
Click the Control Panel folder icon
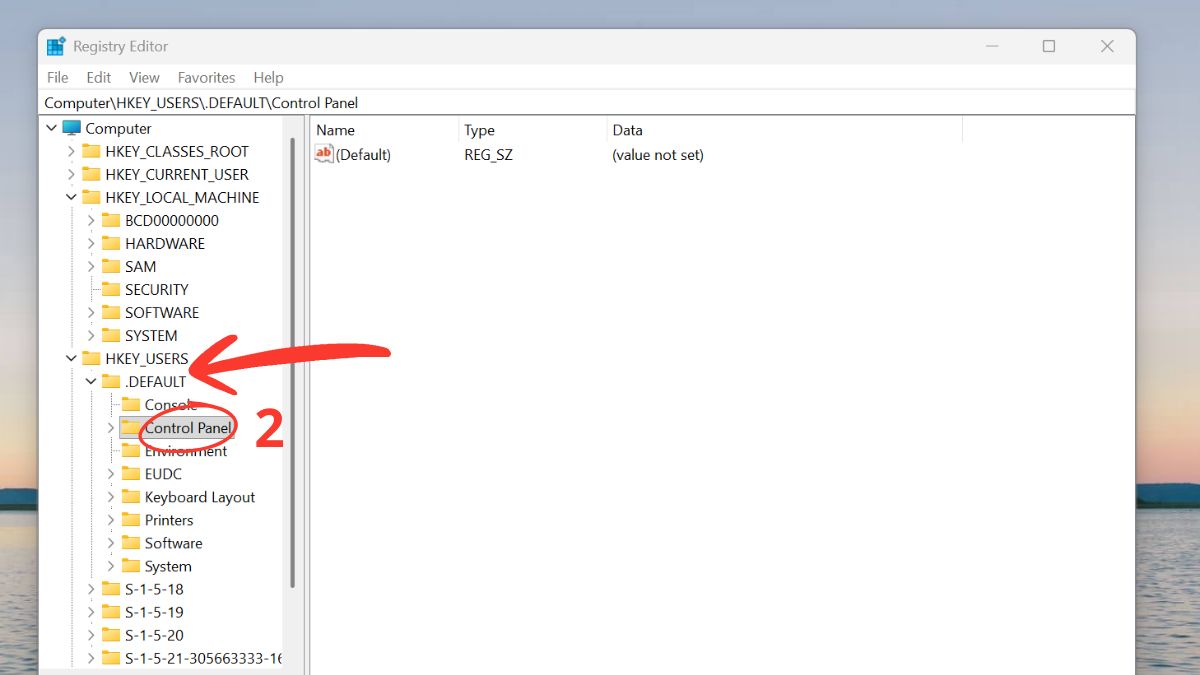(131, 428)
